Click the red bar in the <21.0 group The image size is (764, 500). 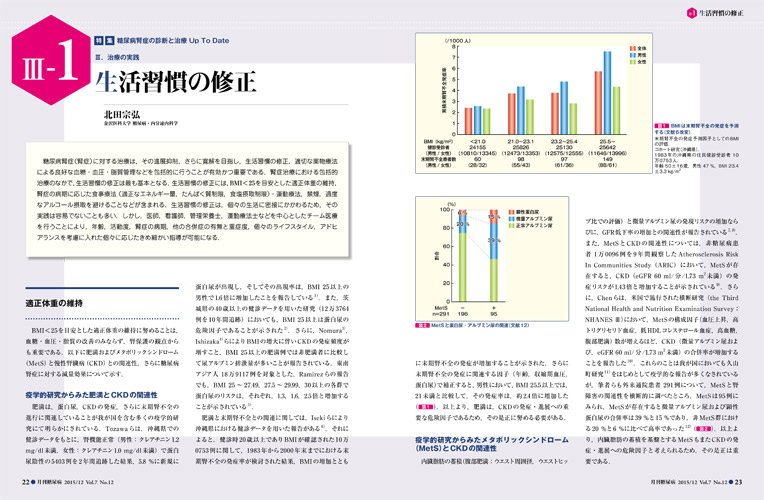pos(468,121)
